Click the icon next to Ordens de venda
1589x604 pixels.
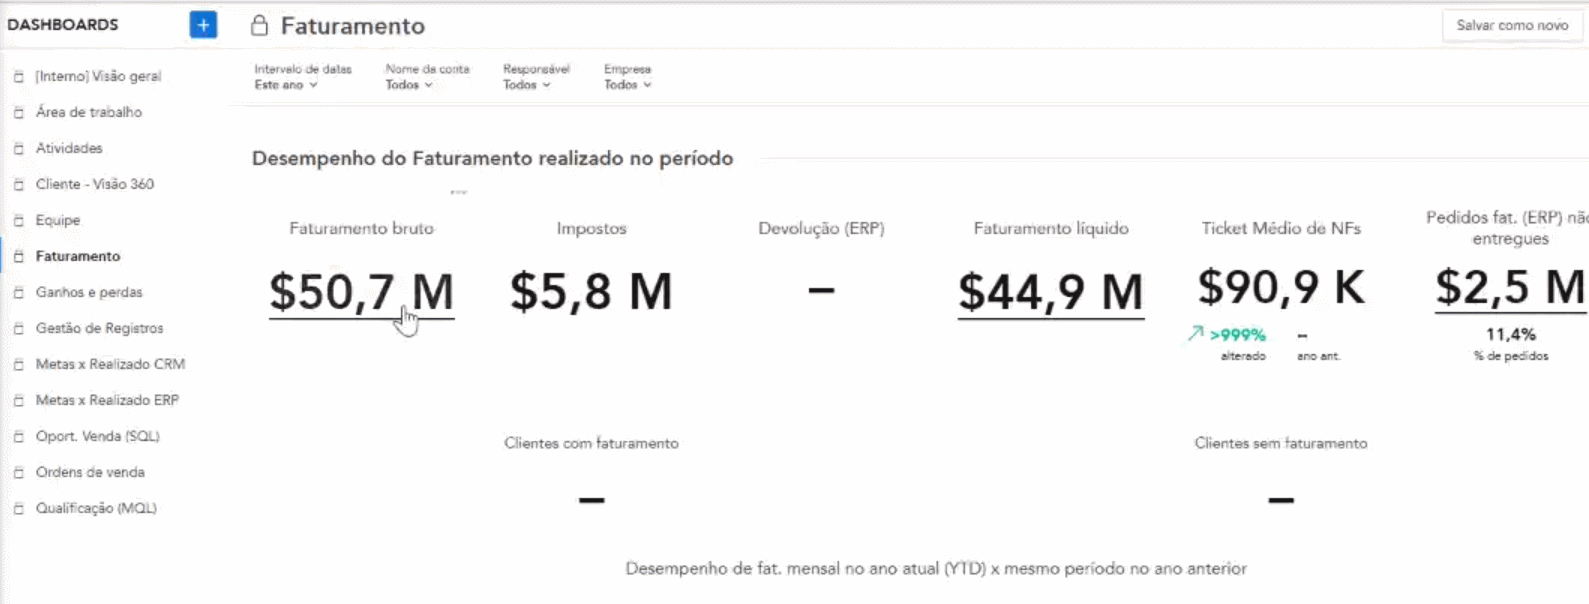(x=18, y=472)
